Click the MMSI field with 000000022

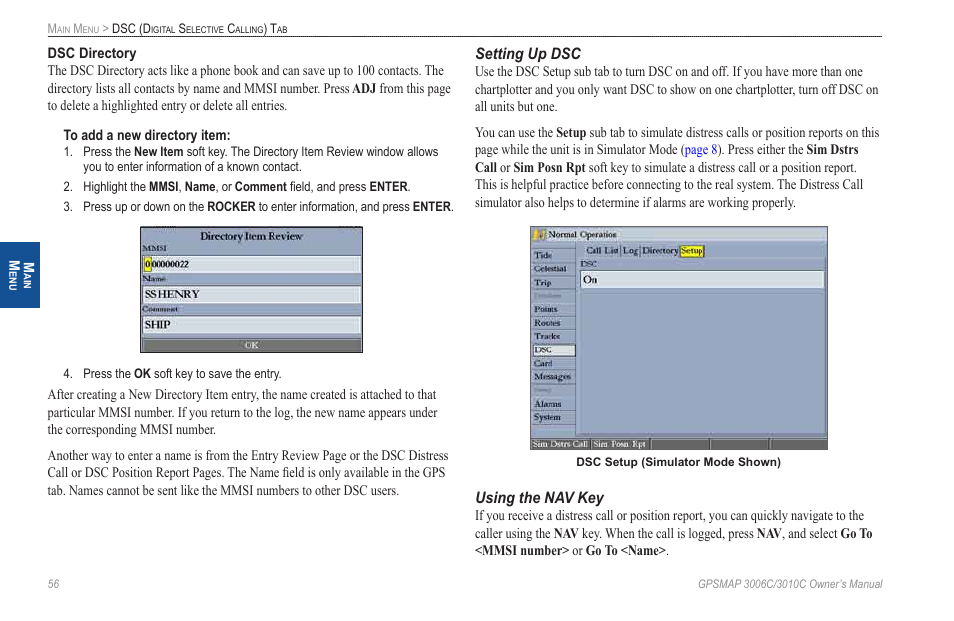click(x=251, y=265)
